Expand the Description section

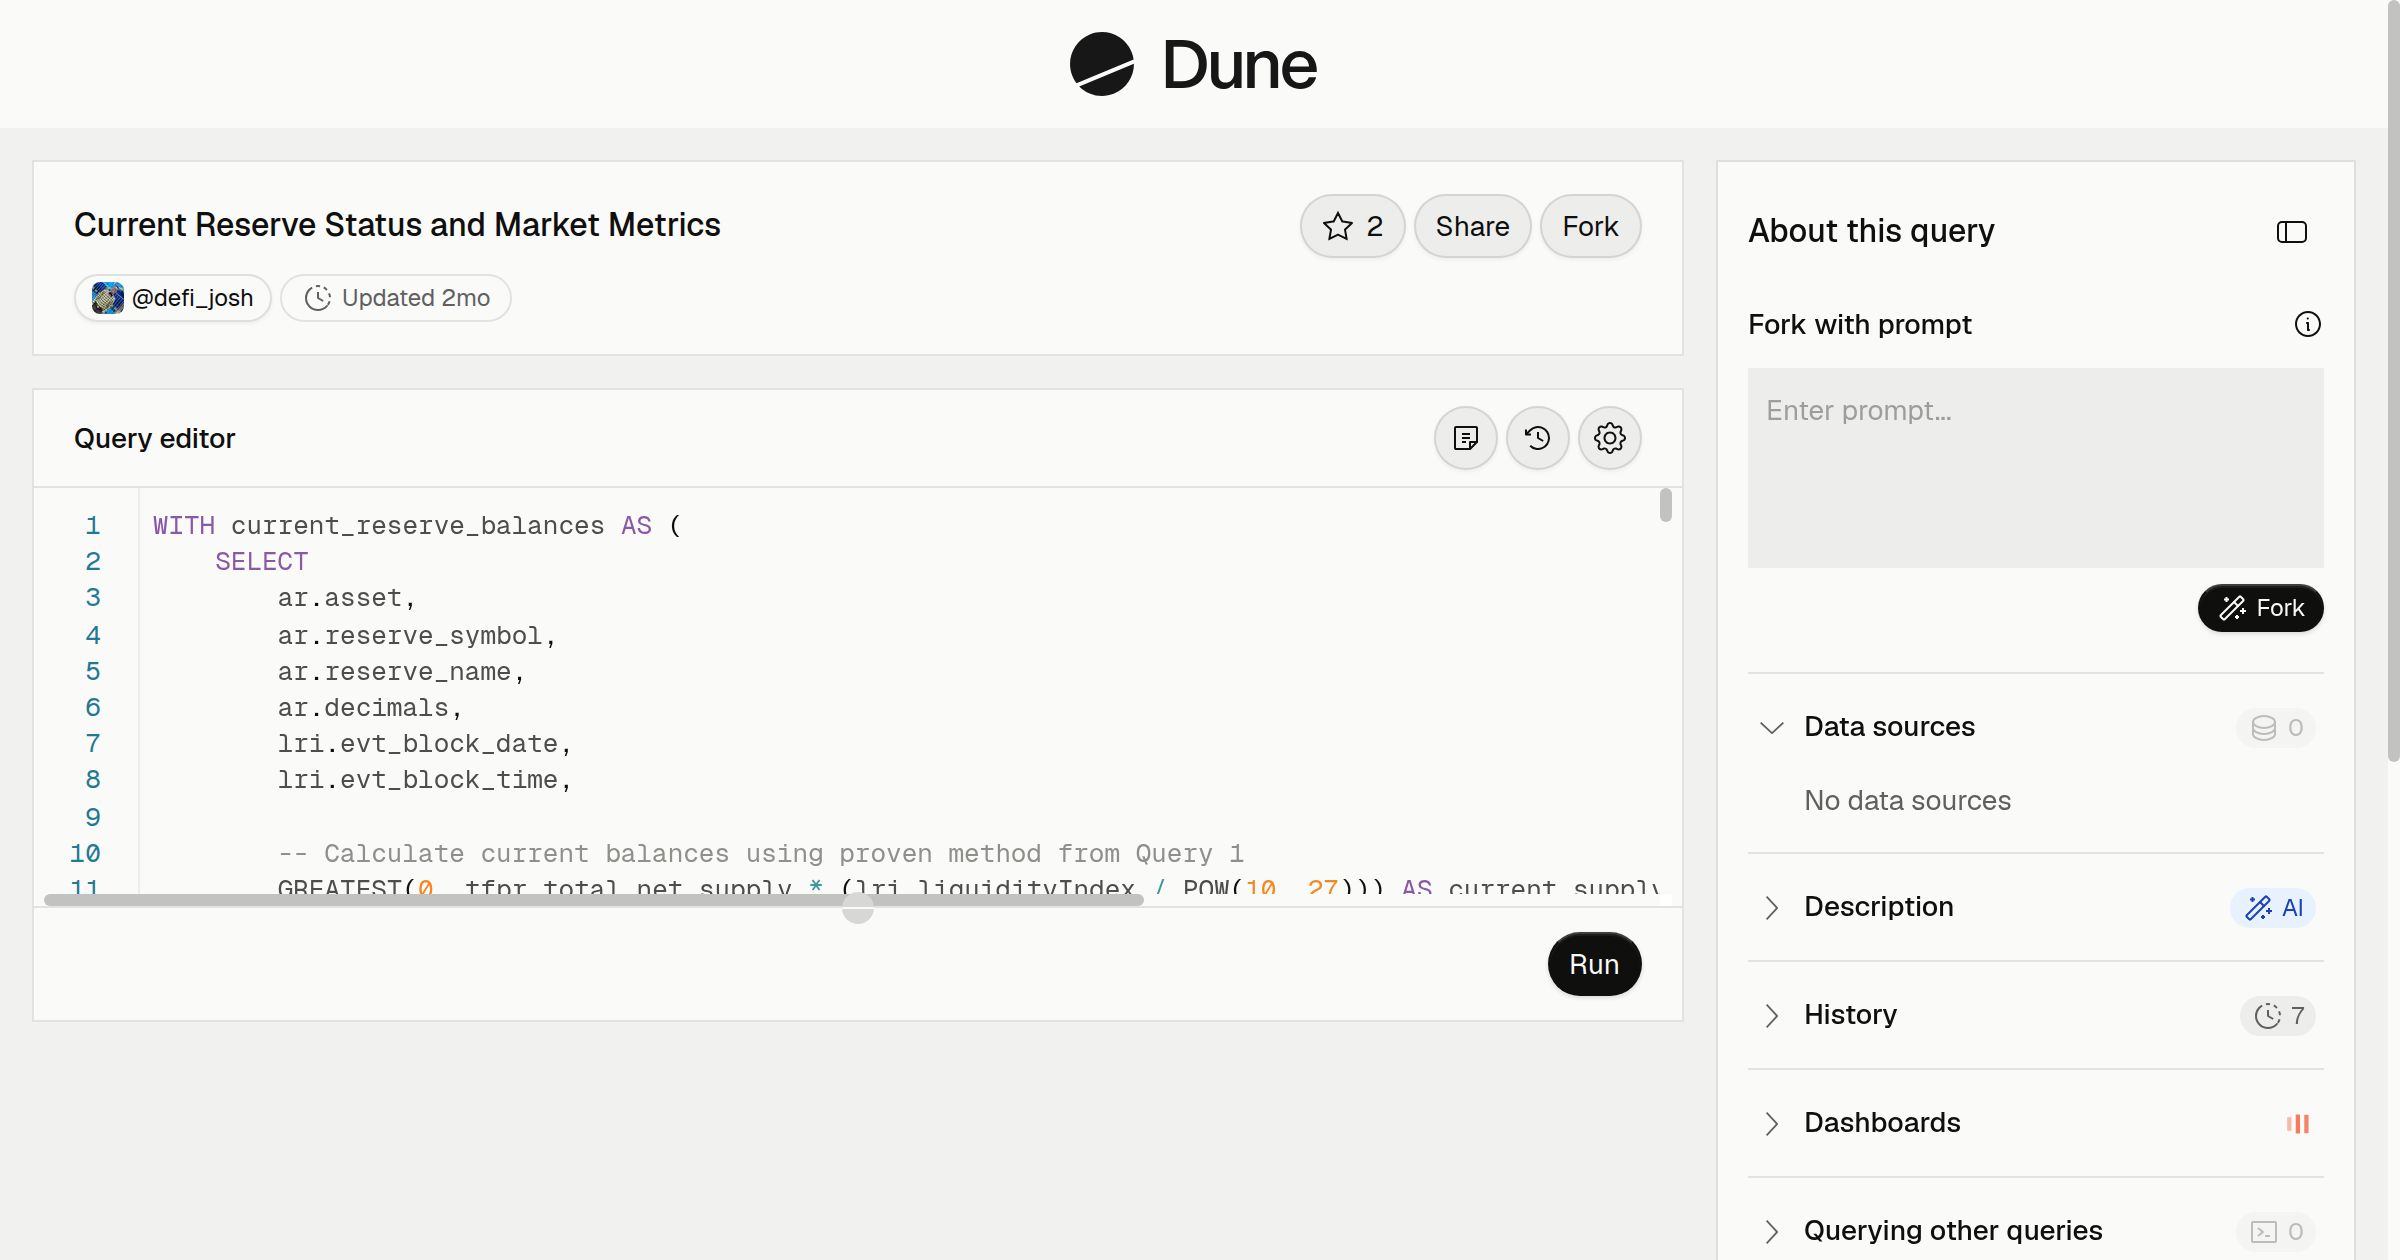click(x=1772, y=907)
